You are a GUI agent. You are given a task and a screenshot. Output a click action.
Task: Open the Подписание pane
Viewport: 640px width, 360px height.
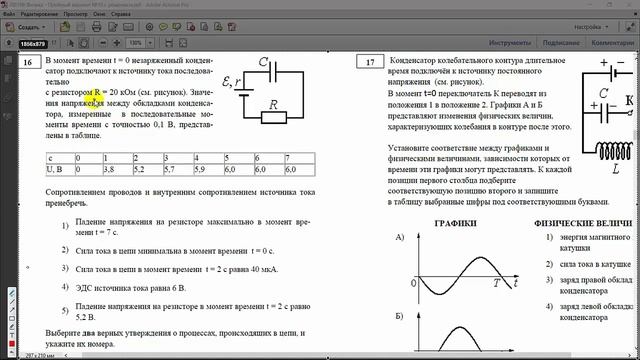click(x=561, y=43)
